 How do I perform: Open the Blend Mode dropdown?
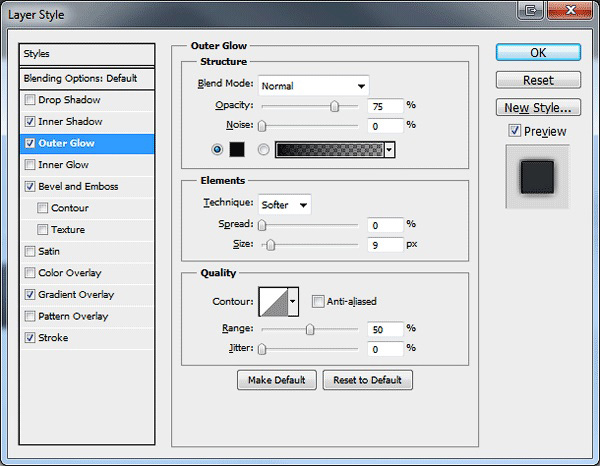(313, 86)
